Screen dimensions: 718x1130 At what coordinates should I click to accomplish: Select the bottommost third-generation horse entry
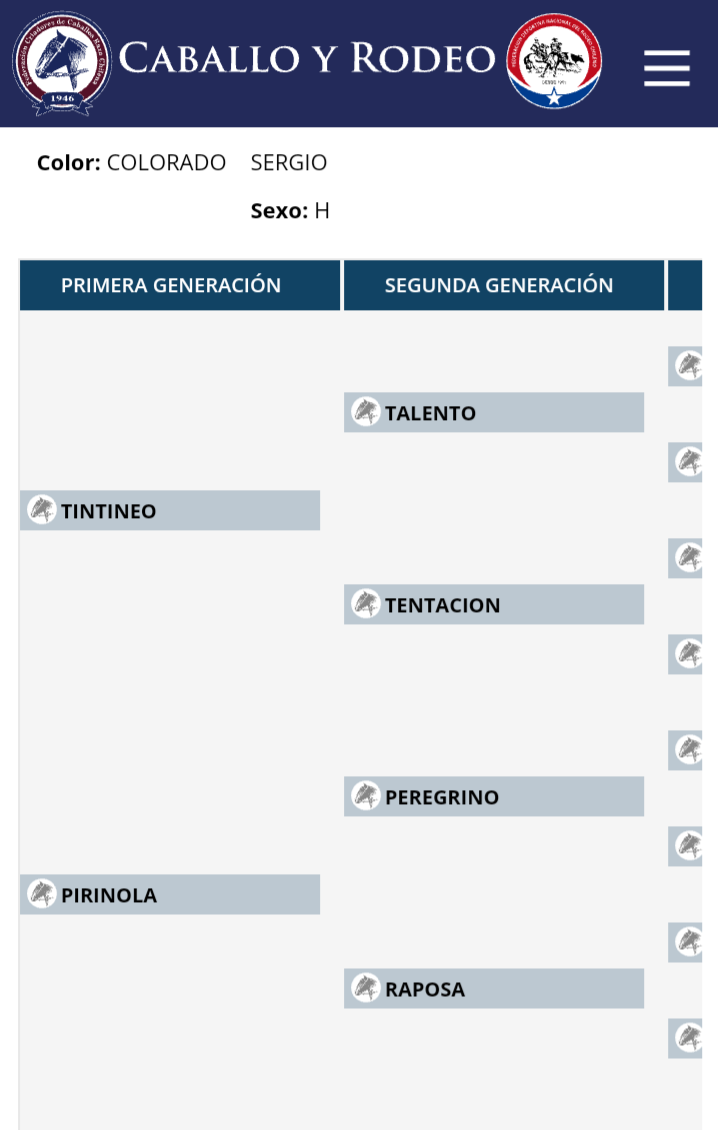click(x=686, y=1038)
